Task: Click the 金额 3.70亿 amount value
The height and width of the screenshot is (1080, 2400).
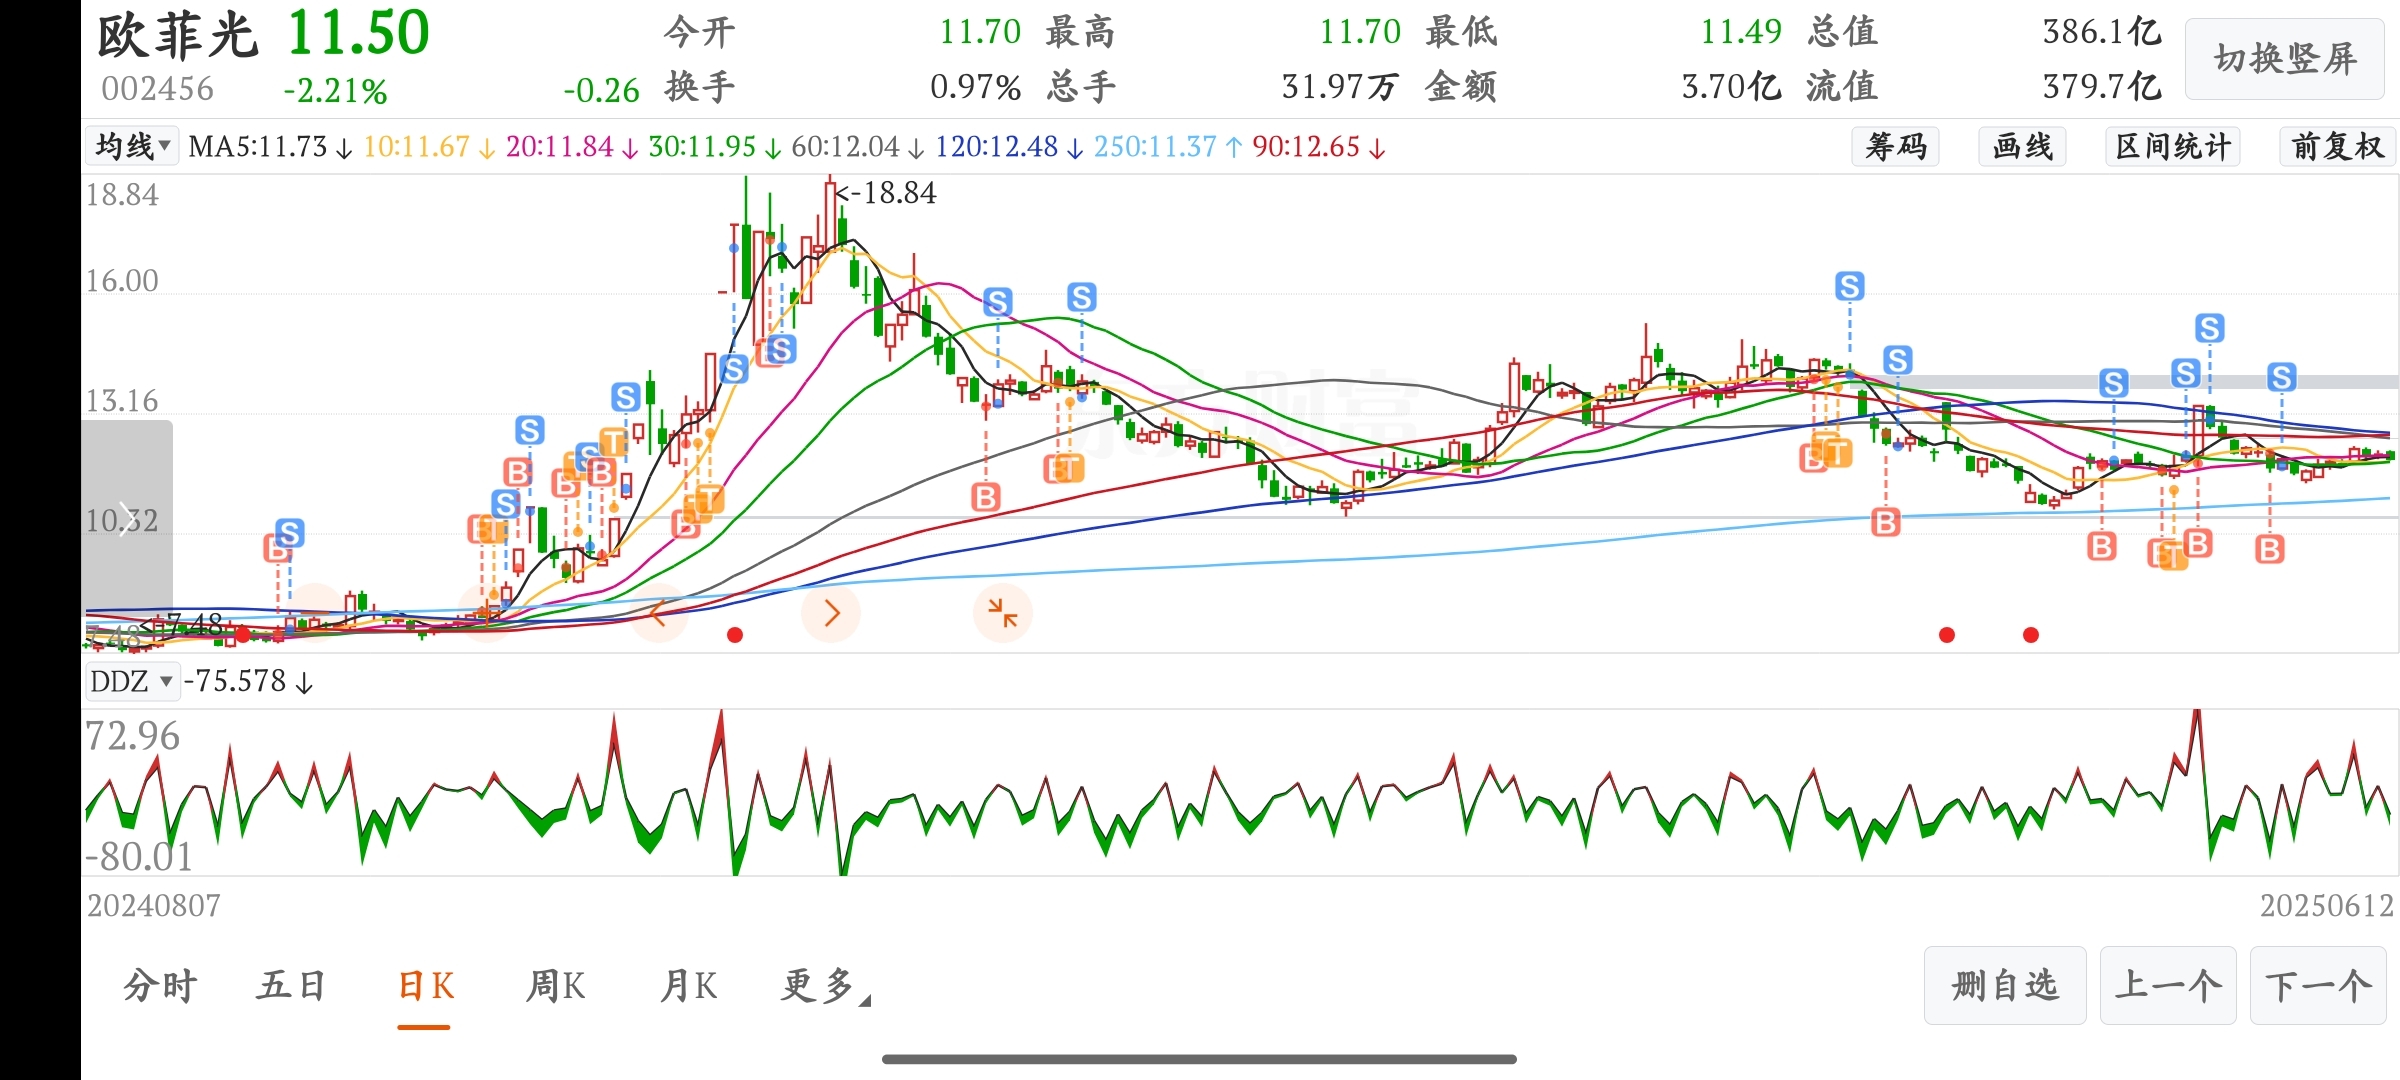Action: click(1731, 87)
